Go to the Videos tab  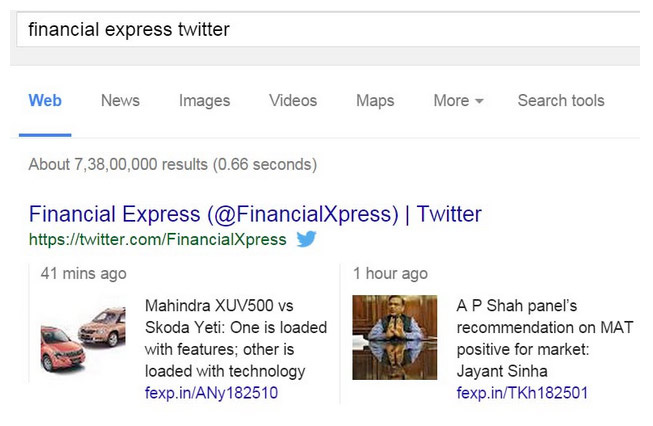pos(293,101)
